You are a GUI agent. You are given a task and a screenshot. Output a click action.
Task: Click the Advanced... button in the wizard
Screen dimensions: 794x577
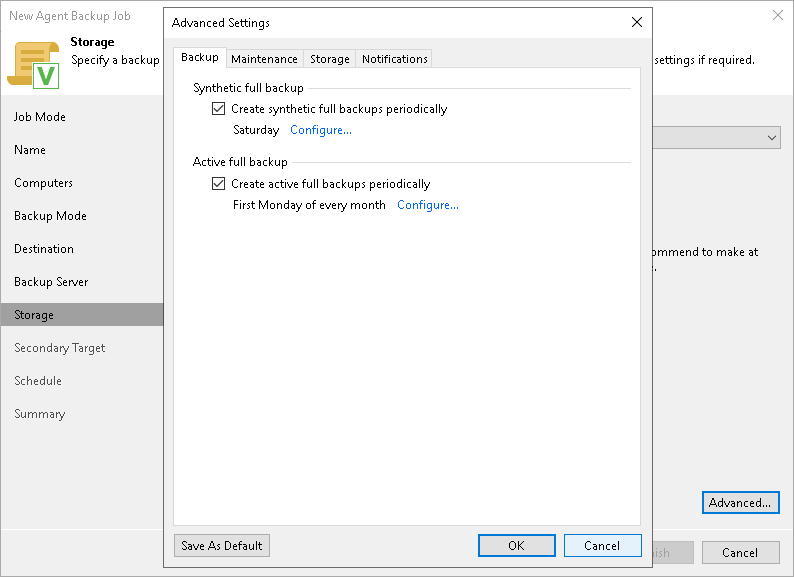tap(740, 503)
